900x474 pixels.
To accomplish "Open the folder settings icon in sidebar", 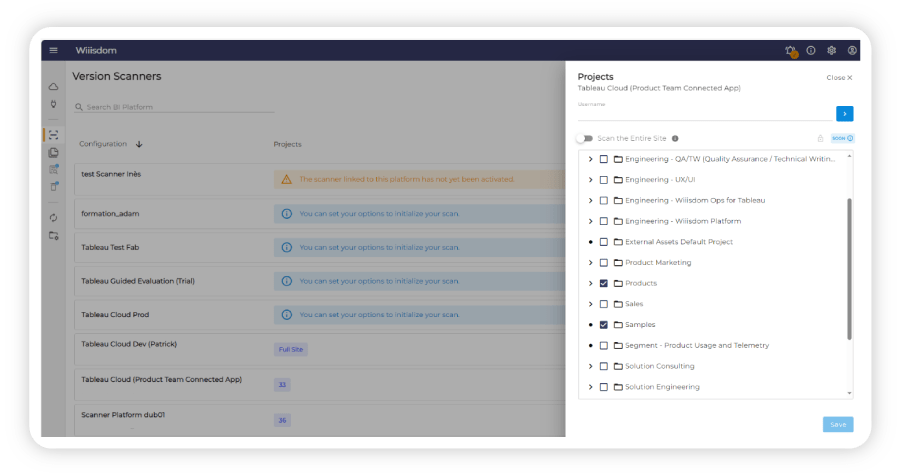I will (53, 235).
